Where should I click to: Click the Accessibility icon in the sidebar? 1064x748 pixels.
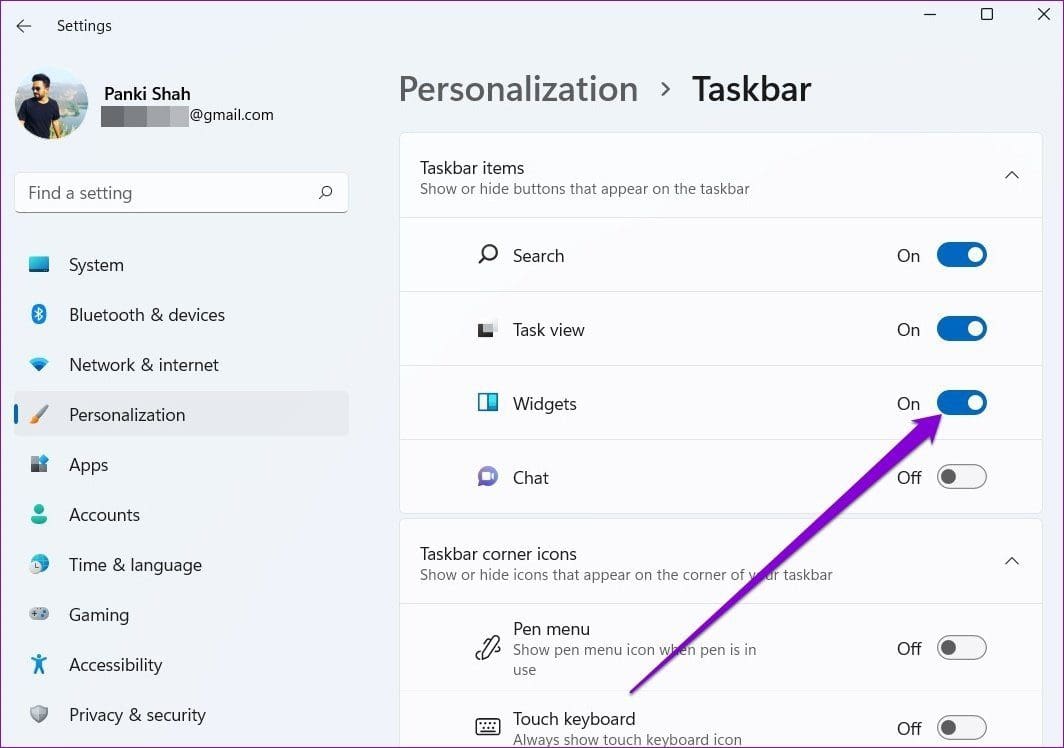[38, 664]
